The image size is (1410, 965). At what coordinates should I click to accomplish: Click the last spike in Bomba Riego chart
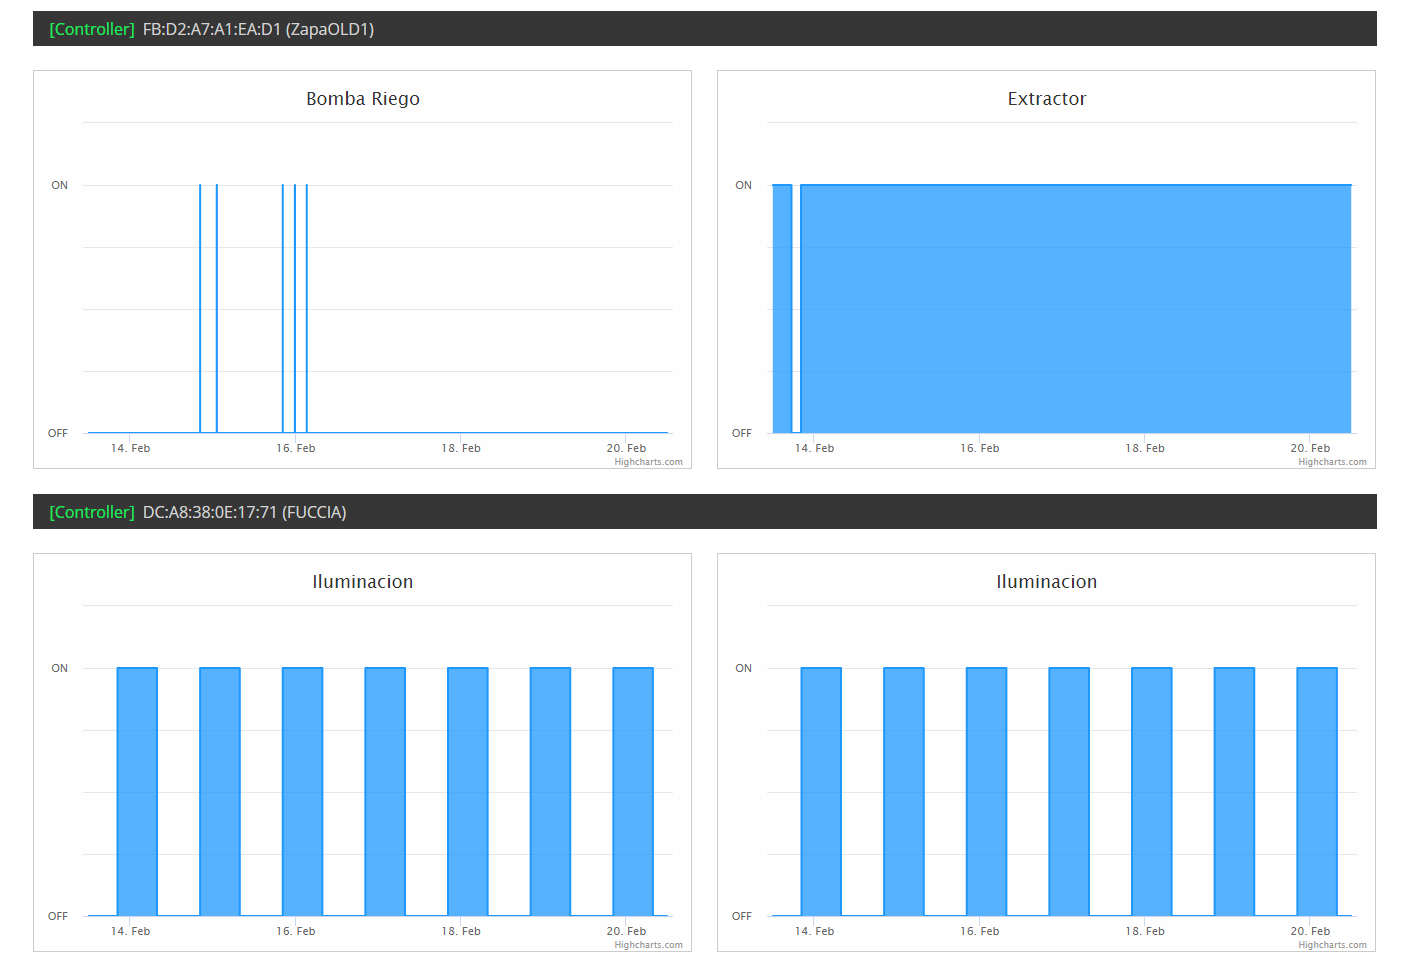pos(307,300)
